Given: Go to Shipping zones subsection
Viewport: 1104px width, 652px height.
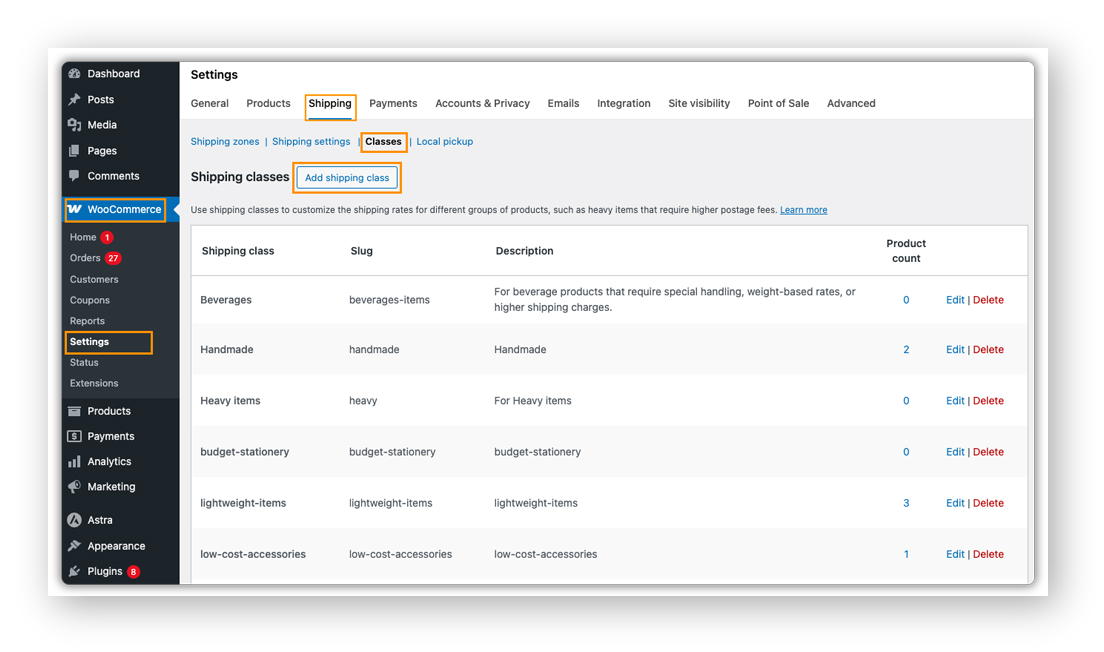Looking at the screenshot, I should pos(225,142).
